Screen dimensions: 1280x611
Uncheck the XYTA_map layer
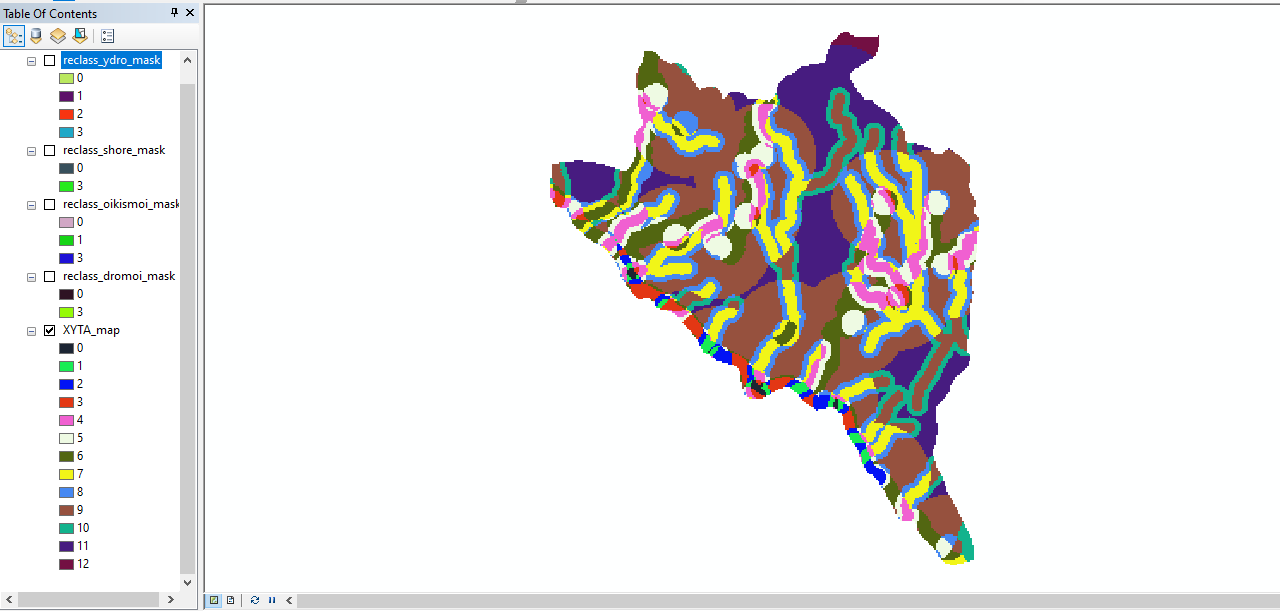pos(48,330)
